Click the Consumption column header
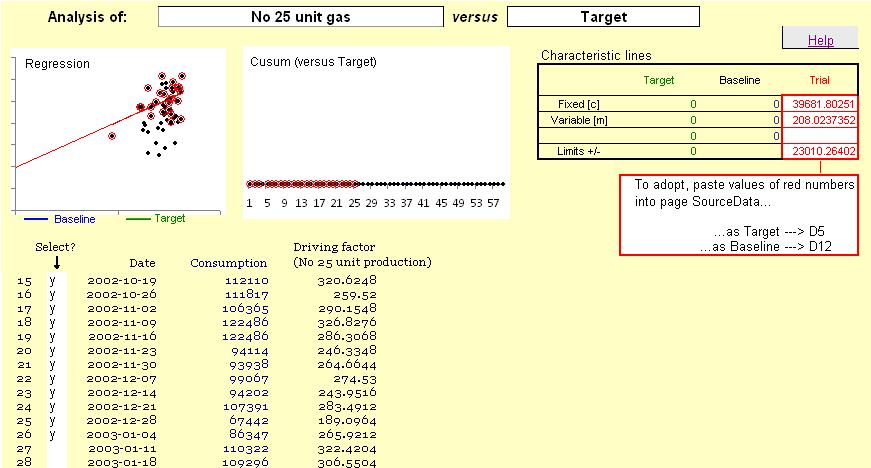The height and width of the screenshot is (468, 871). click(x=228, y=263)
